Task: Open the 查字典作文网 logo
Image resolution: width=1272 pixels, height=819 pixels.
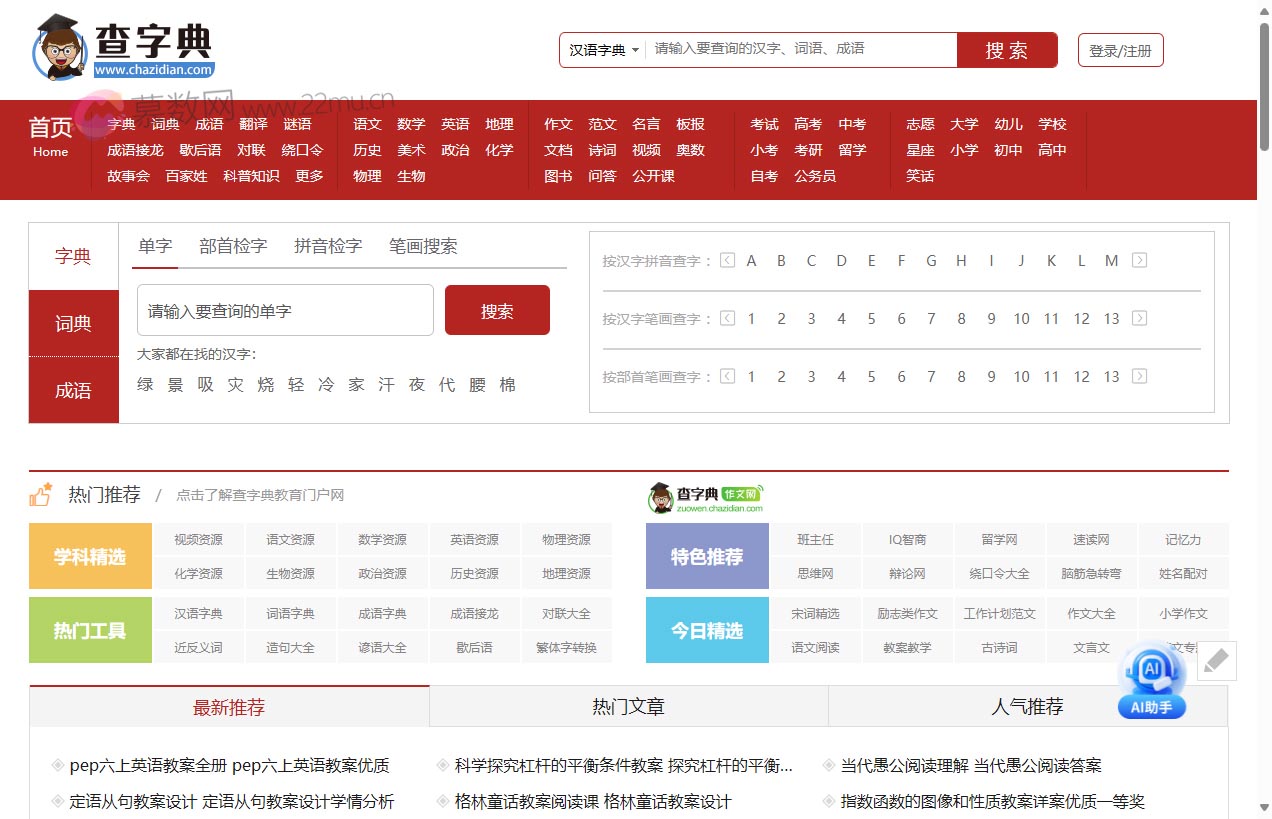Action: click(x=706, y=494)
